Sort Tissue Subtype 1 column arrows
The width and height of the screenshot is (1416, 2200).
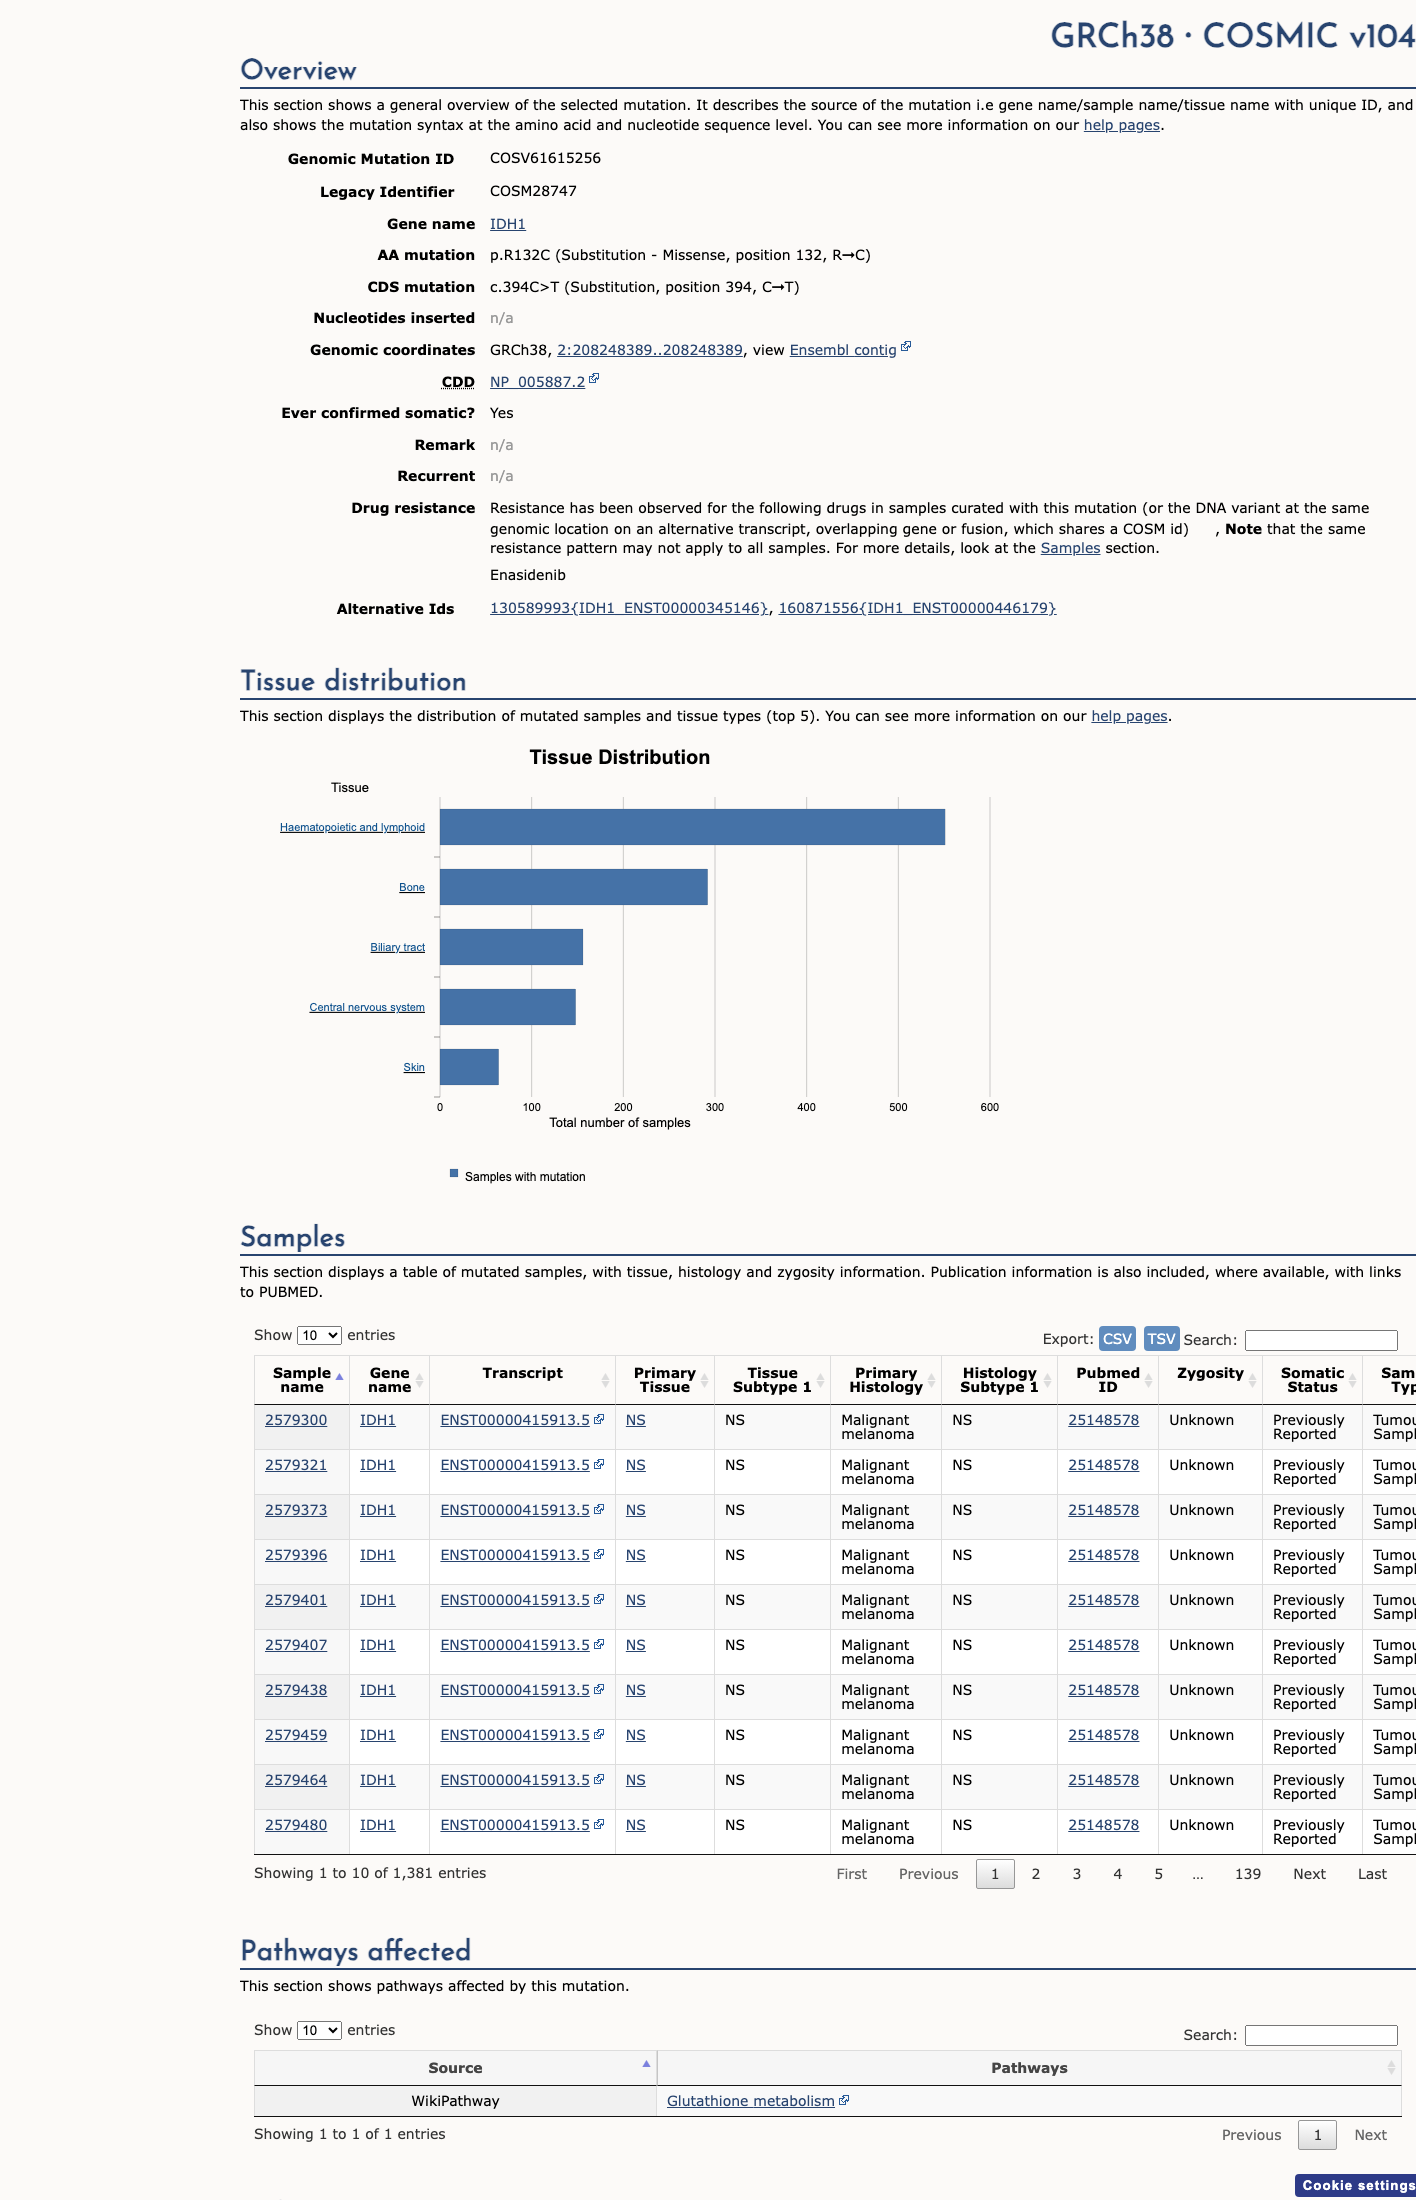point(820,1380)
